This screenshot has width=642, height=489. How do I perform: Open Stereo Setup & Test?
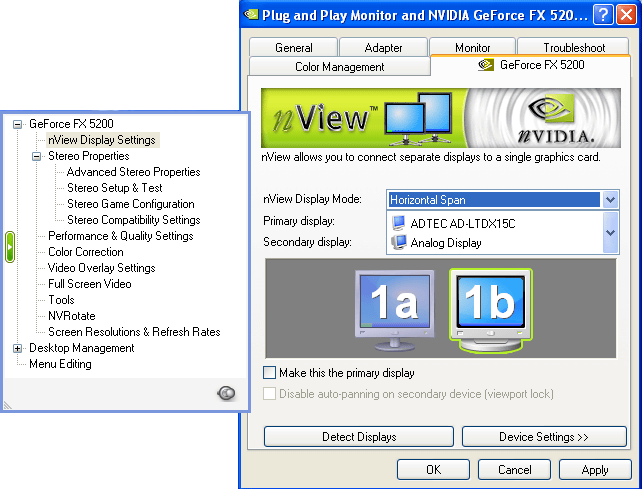coord(115,188)
